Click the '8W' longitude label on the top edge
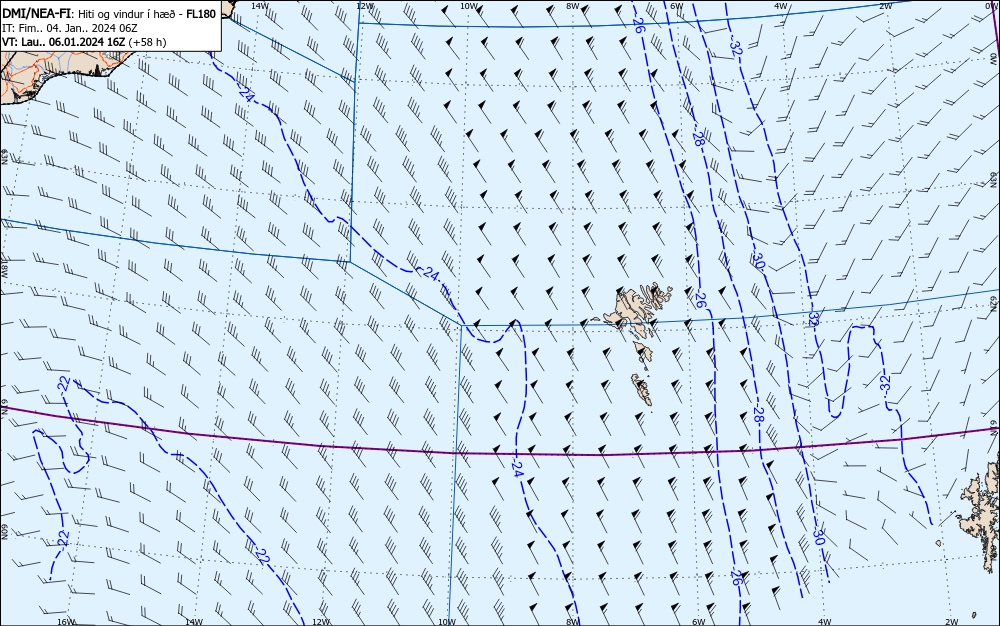 pos(573,5)
